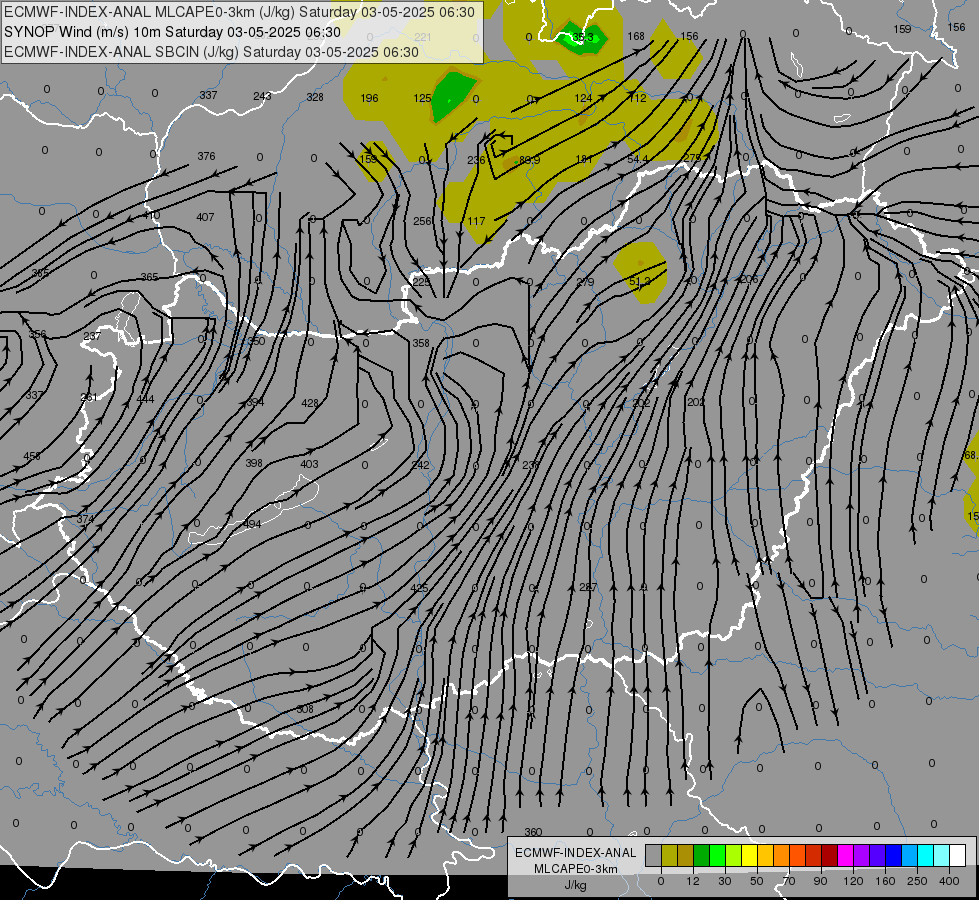The width and height of the screenshot is (979, 900).
Task: Click the map value 444
Action: pos(145,399)
